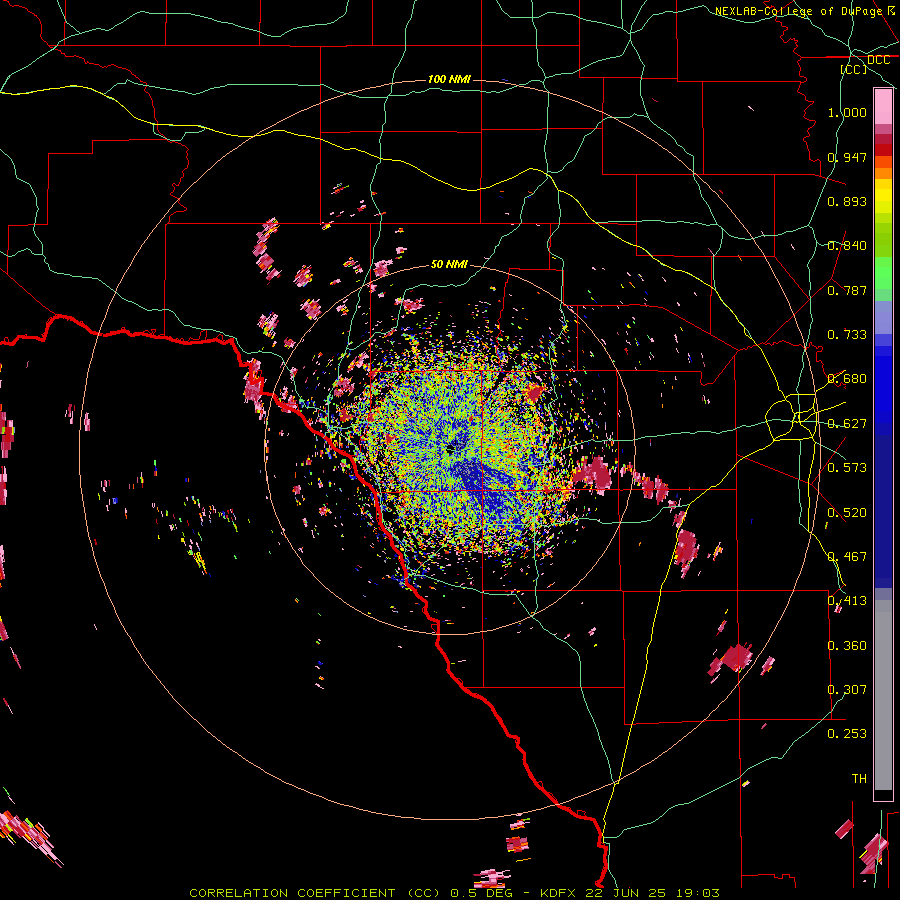Click the 100 NMI range ring label
This screenshot has height=900, width=900.
449,79
